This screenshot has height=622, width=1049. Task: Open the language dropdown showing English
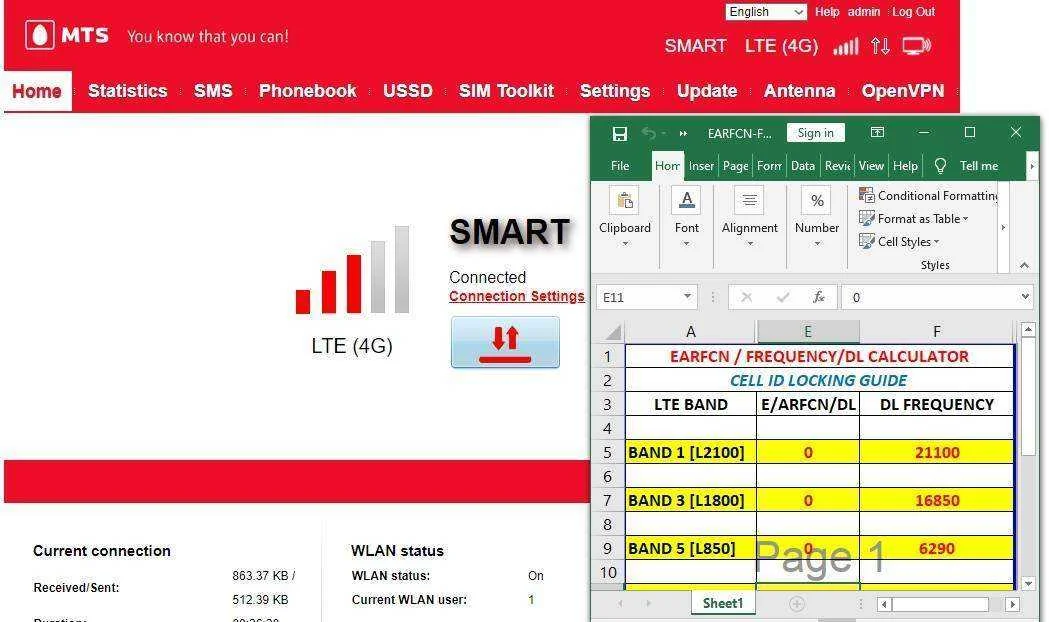[x=766, y=12]
